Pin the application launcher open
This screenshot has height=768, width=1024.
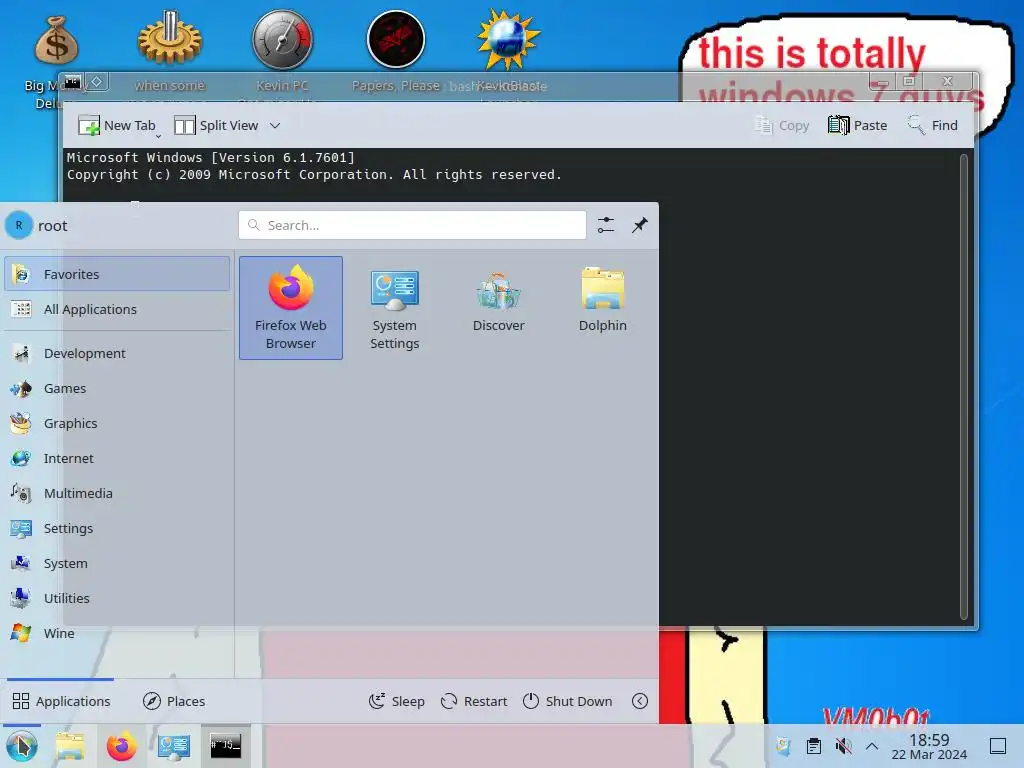click(x=640, y=225)
